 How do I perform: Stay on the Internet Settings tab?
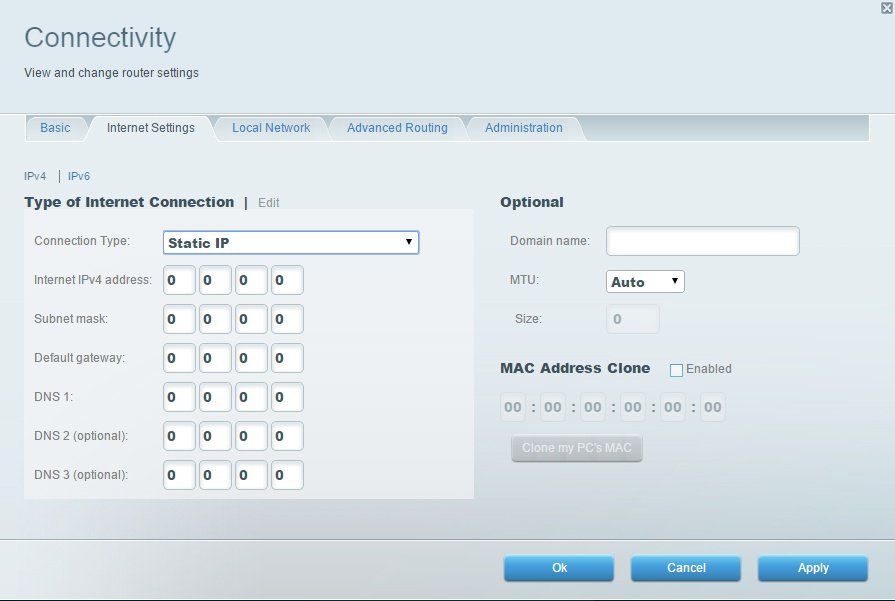[150, 128]
